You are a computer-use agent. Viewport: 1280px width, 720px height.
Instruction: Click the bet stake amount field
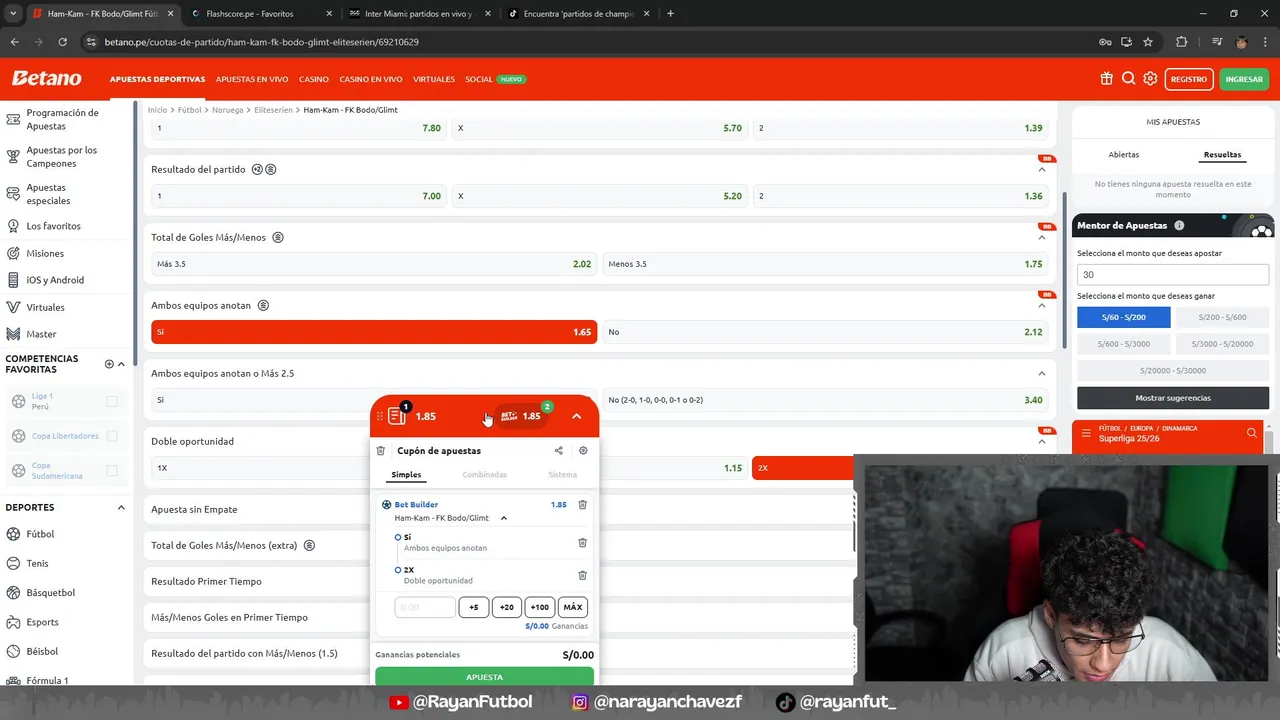(x=425, y=607)
